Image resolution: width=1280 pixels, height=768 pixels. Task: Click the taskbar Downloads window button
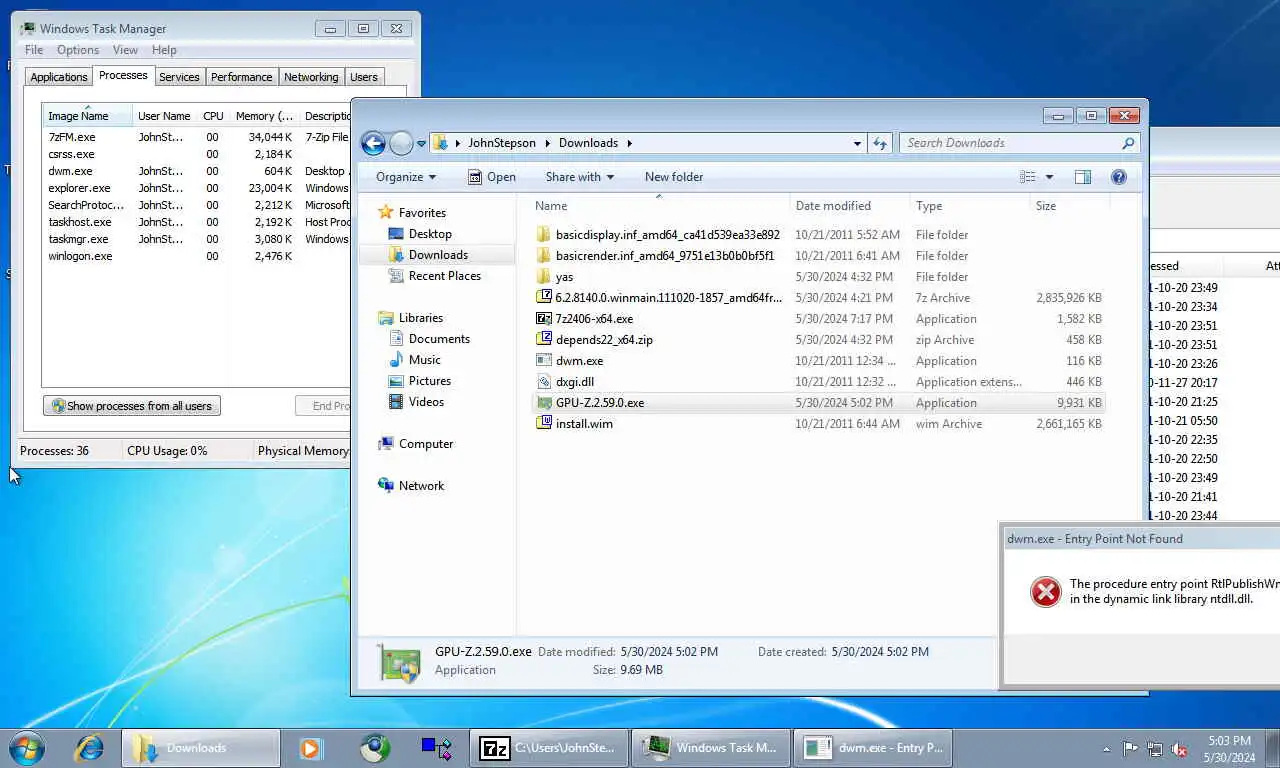coord(201,748)
